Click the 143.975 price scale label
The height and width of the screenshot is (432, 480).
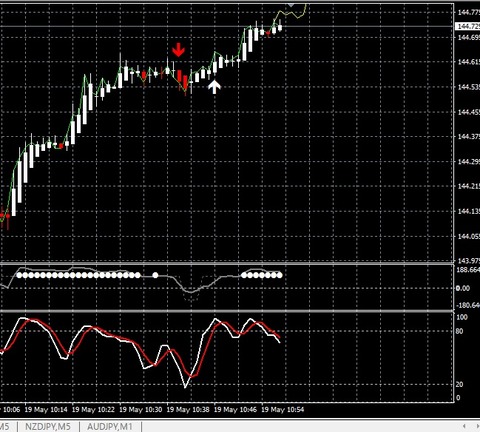point(469,260)
